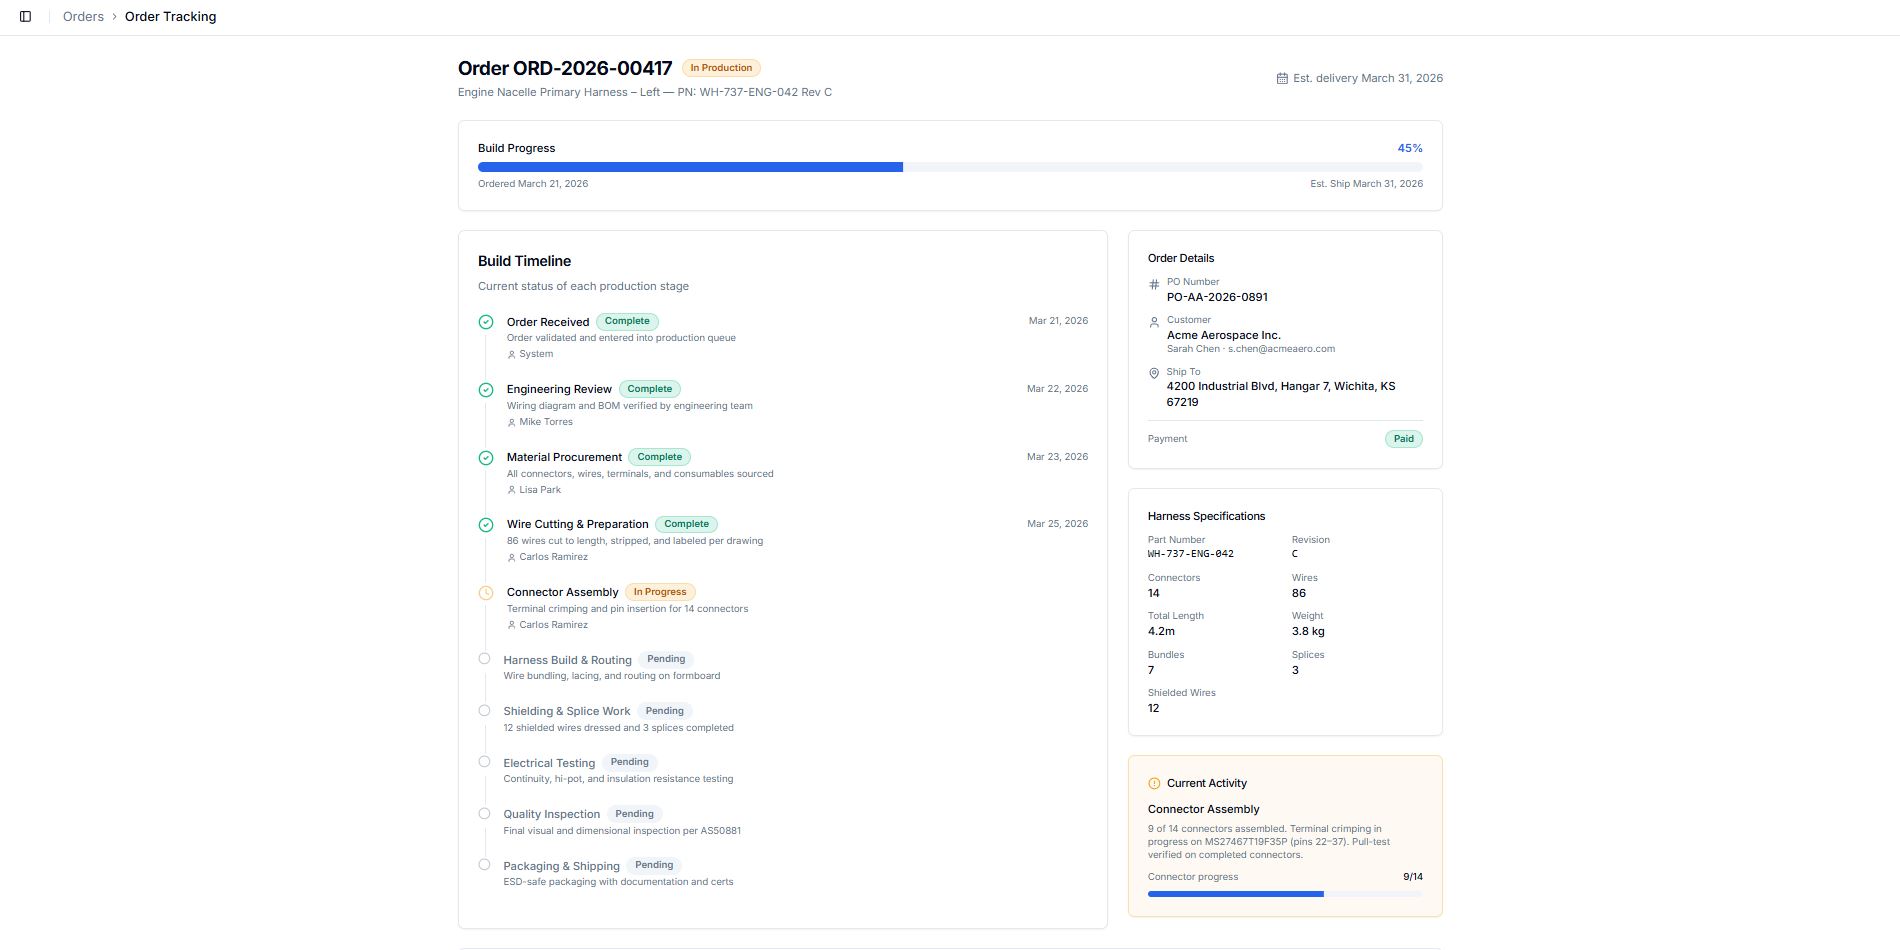Go to Orders in the breadcrumb
Viewport: 1900px width, 950px height.
point(83,17)
